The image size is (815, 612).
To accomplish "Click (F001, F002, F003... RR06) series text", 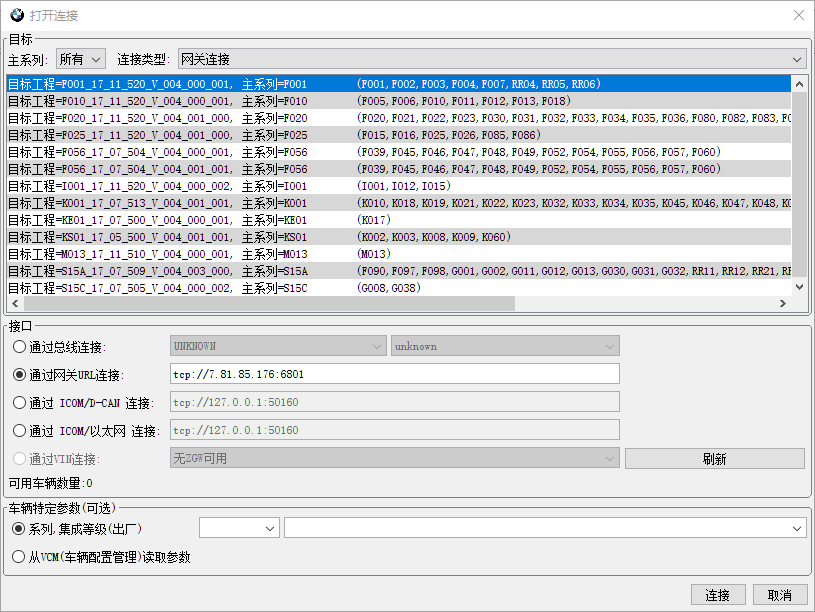I will click(x=479, y=84).
